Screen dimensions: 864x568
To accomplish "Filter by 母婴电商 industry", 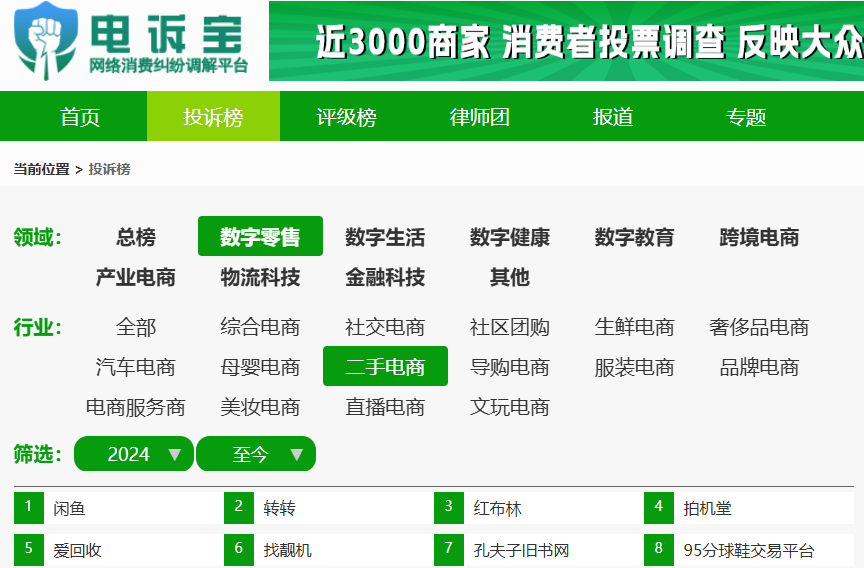I will tap(260, 367).
